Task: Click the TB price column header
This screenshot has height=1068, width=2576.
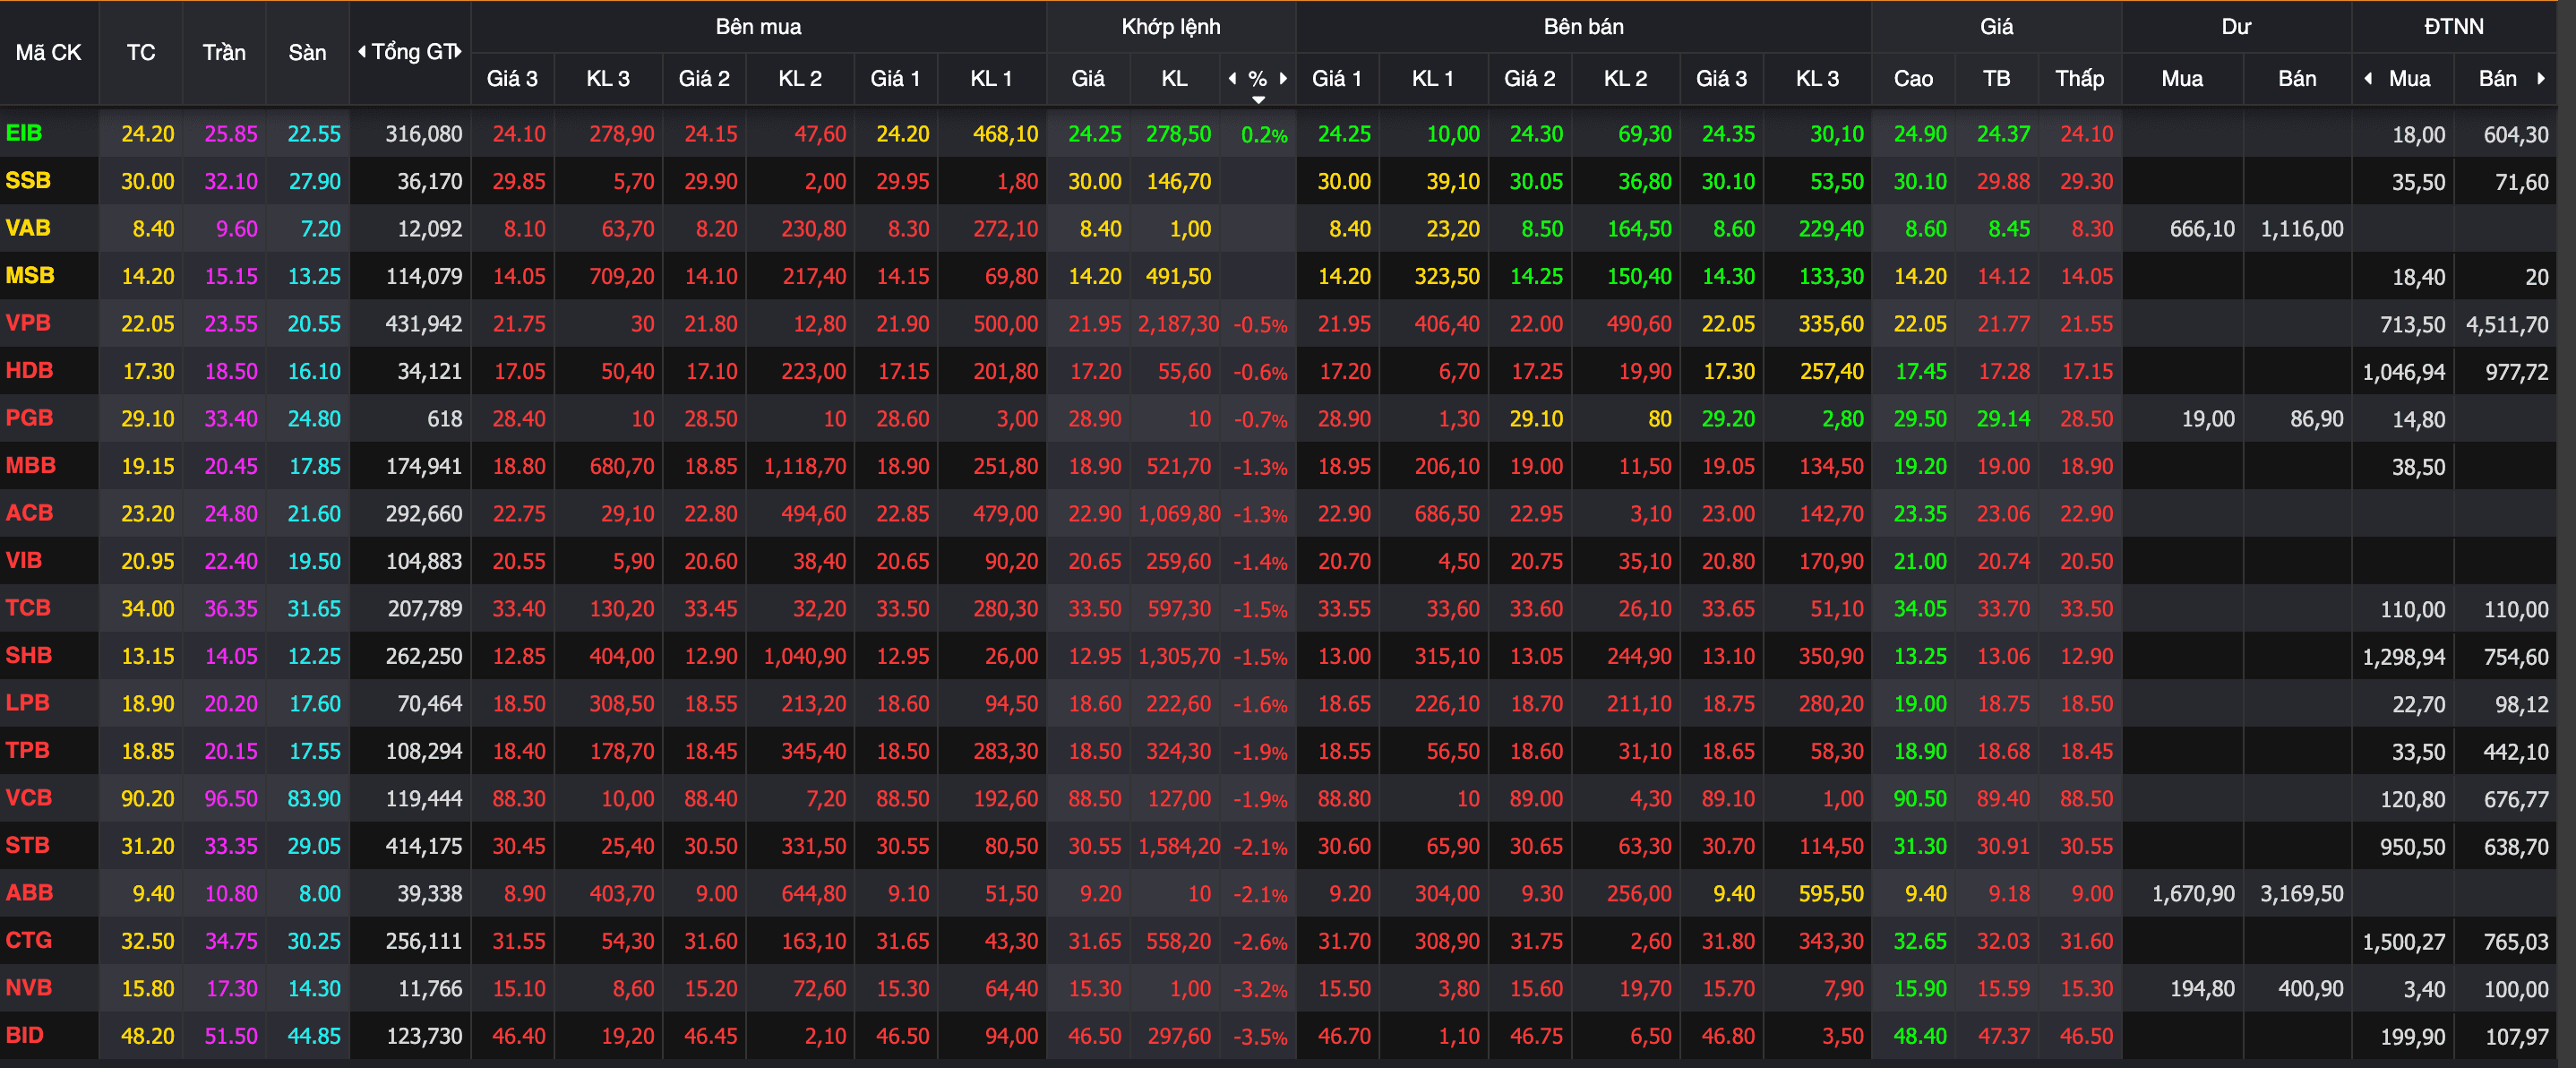Action: [x=1997, y=79]
